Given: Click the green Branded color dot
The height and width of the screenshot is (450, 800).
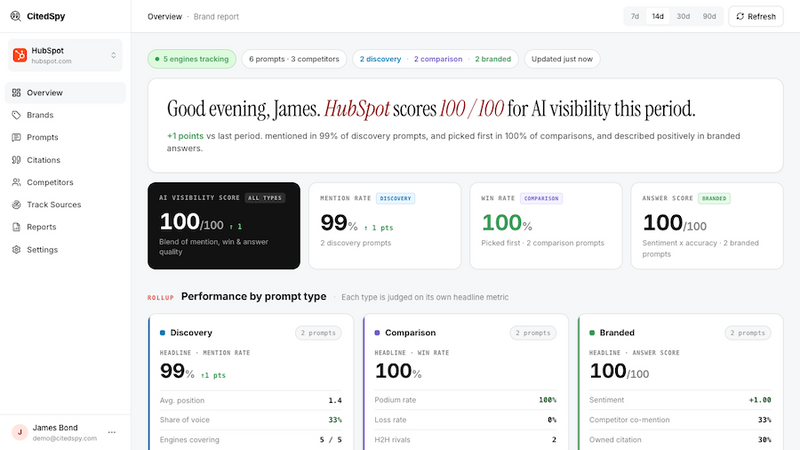Looking at the screenshot, I should point(592,333).
